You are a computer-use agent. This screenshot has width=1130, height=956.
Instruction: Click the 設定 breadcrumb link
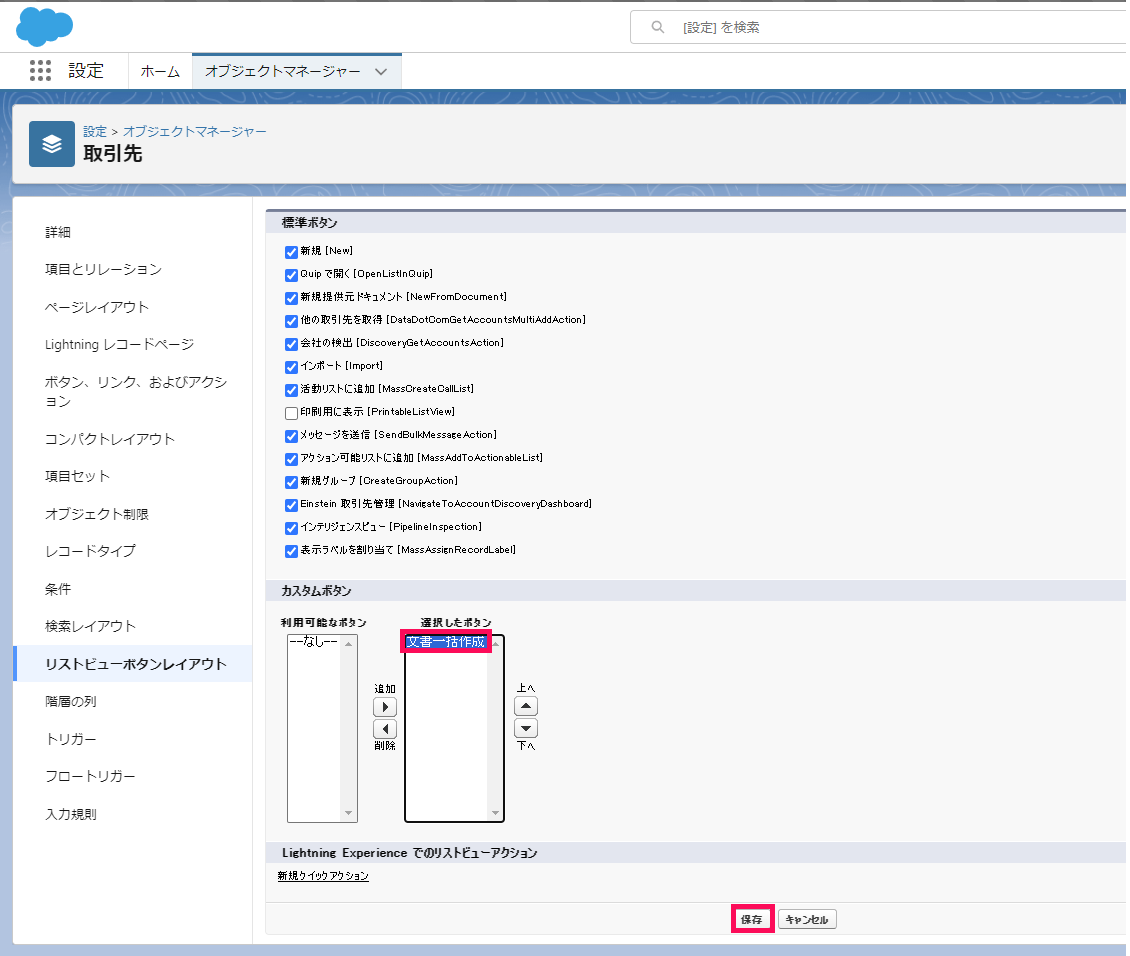(x=94, y=131)
